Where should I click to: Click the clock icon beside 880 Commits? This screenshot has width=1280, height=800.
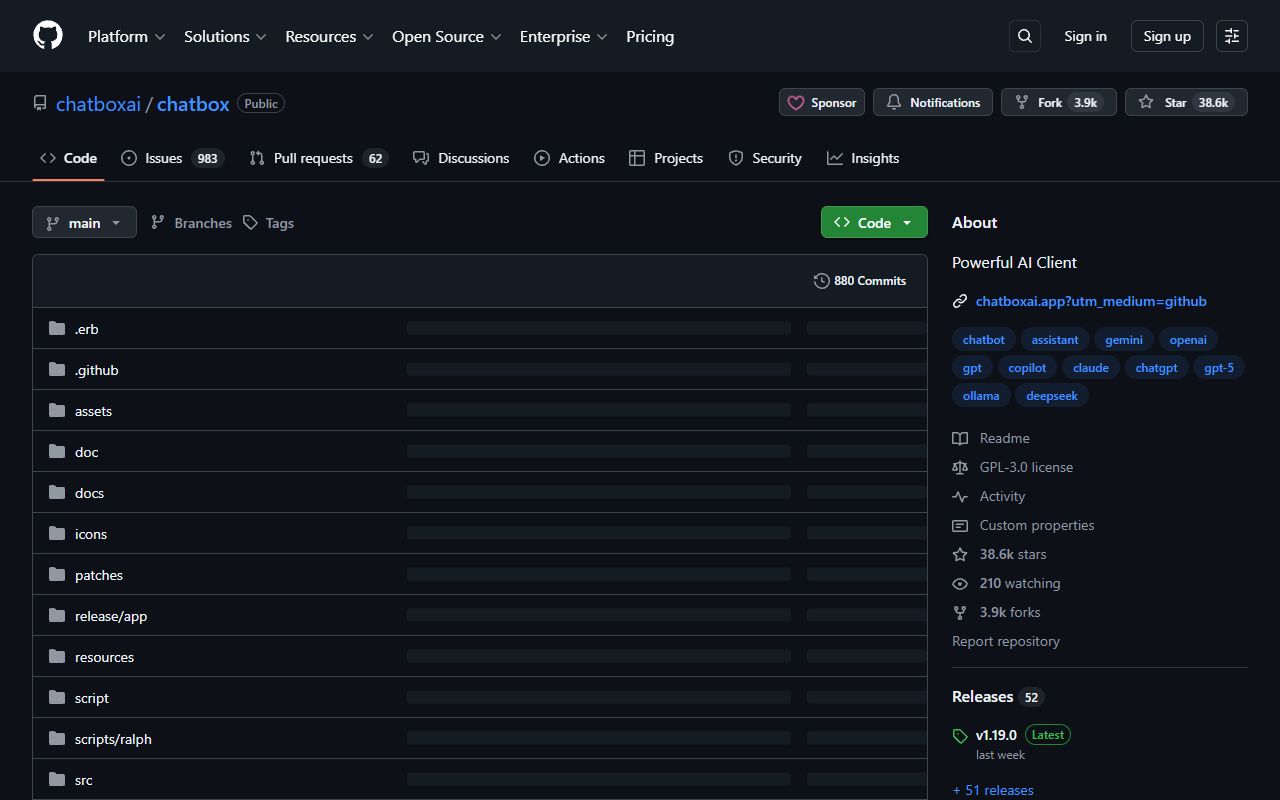click(822, 281)
